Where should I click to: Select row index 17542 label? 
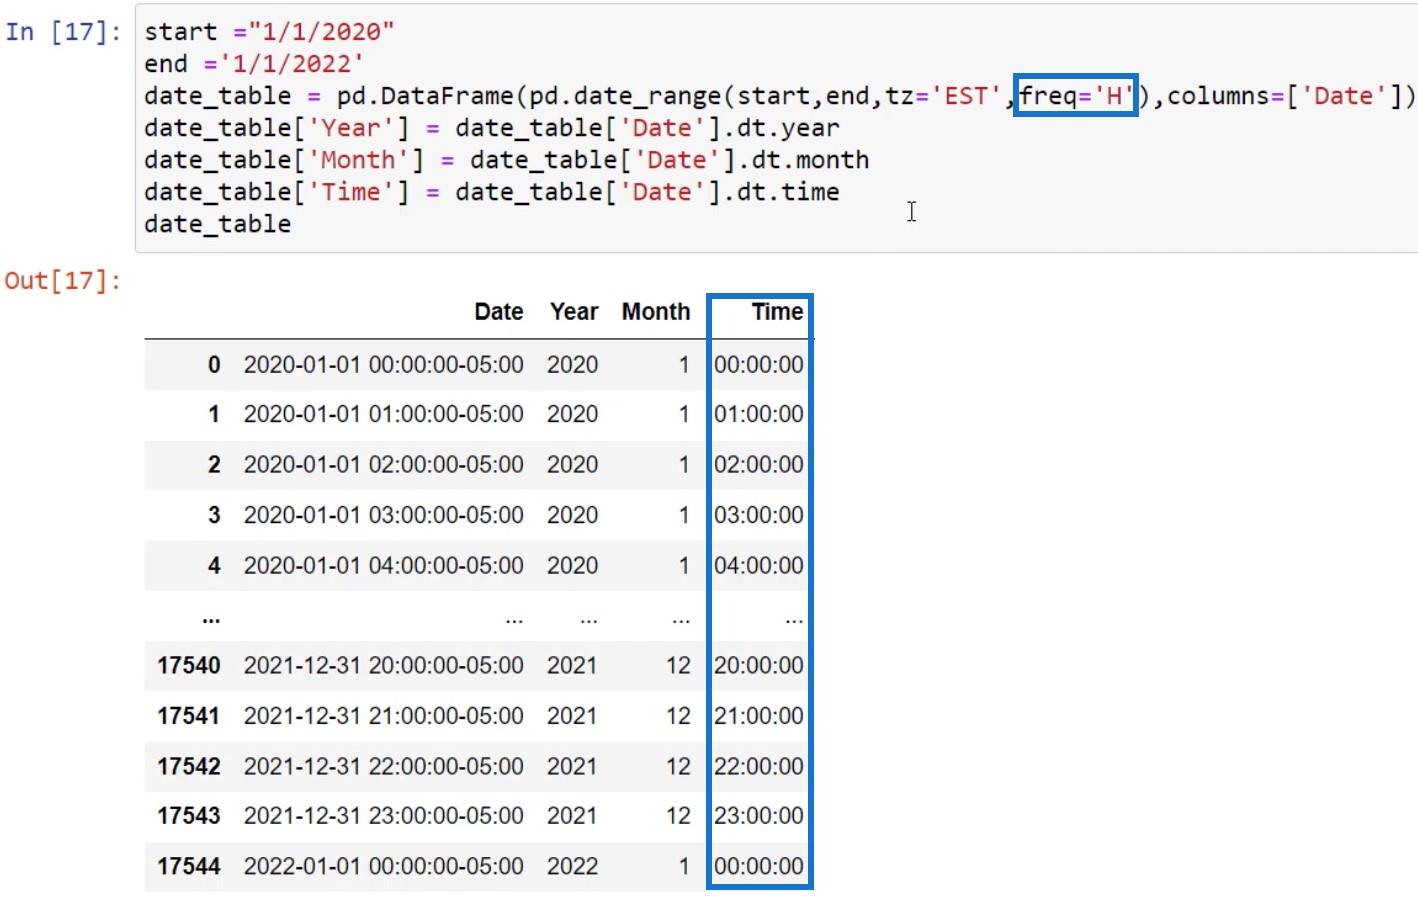pos(188,767)
